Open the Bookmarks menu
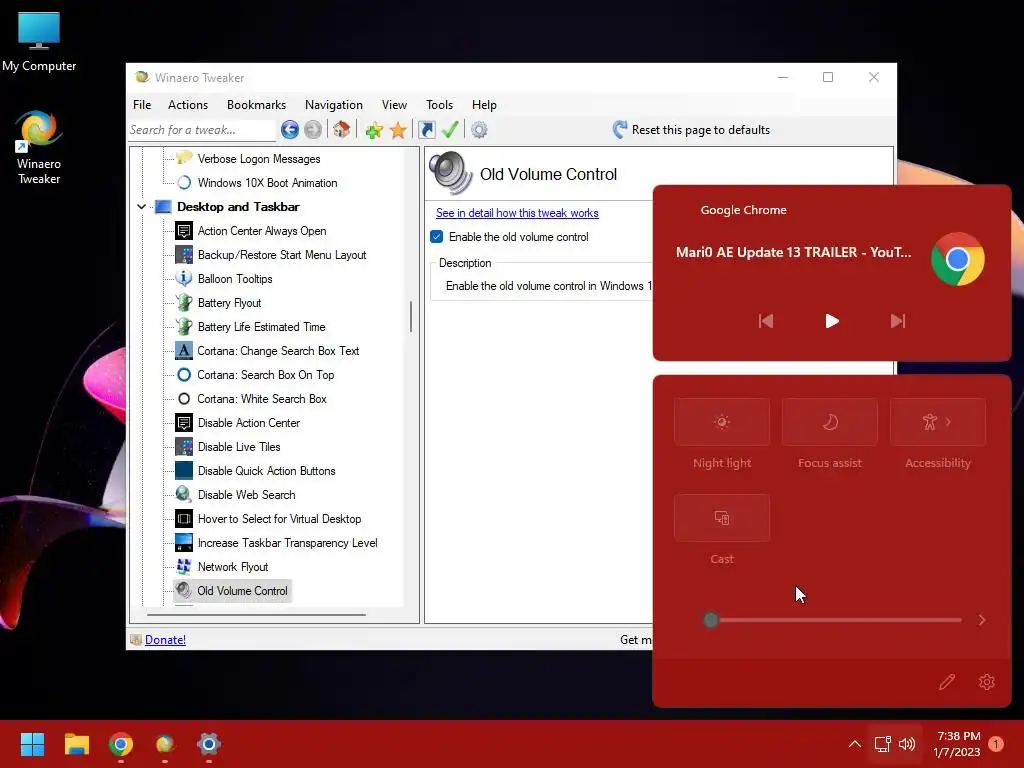Viewport: 1024px width, 768px height. tap(257, 104)
